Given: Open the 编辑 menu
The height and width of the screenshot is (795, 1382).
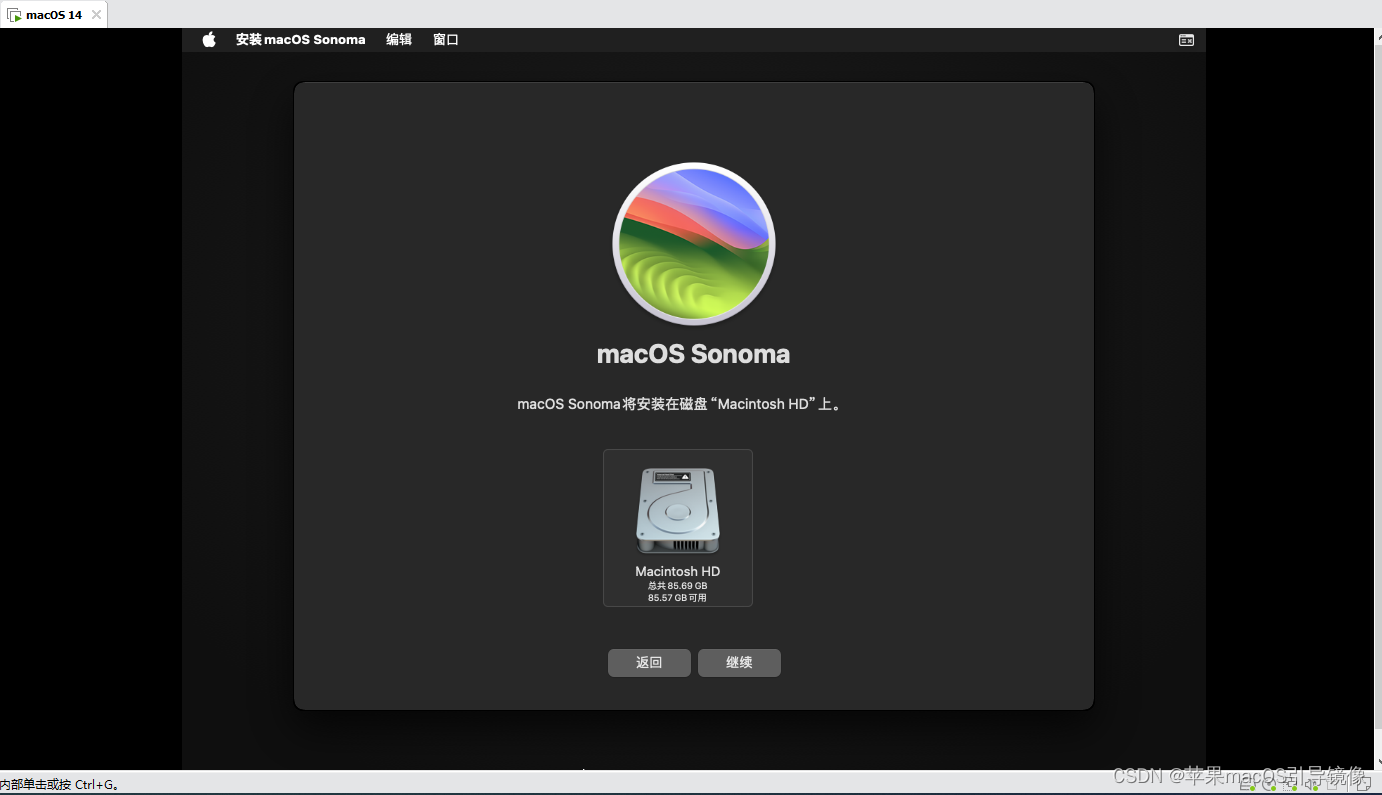Looking at the screenshot, I should click(x=399, y=40).
